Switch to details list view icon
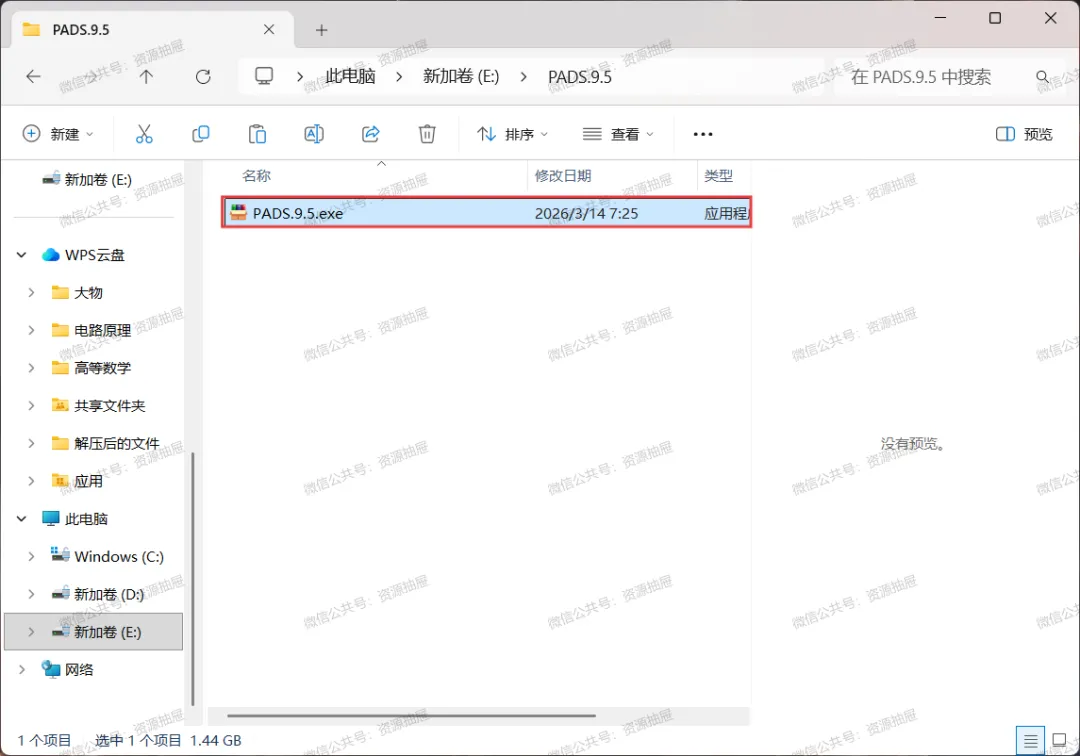The image size is (1080, 756). click(1030, 741)
